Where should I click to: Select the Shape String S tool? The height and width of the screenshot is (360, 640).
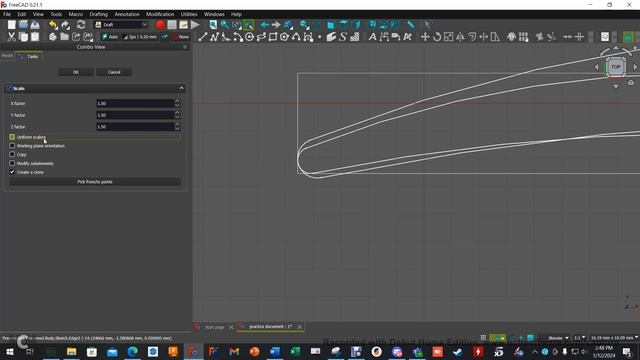click(343, 37)
